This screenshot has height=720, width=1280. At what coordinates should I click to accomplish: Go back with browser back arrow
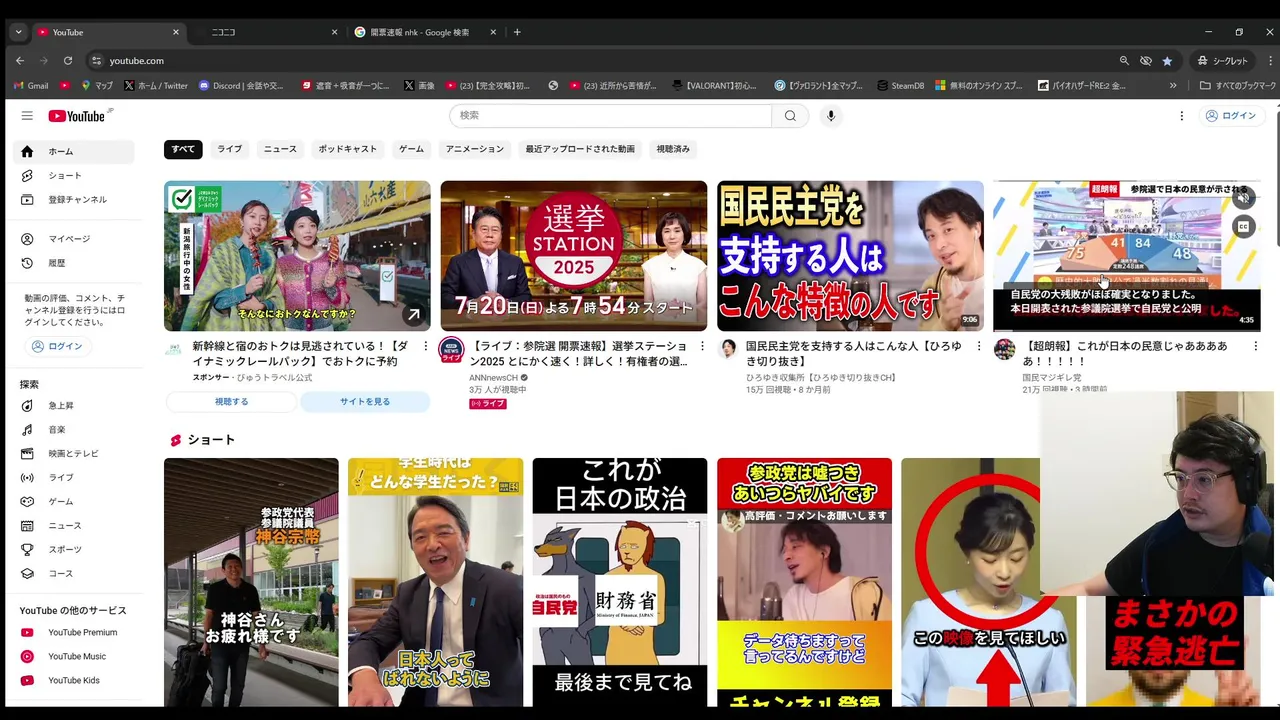click(x=20, y=61)
